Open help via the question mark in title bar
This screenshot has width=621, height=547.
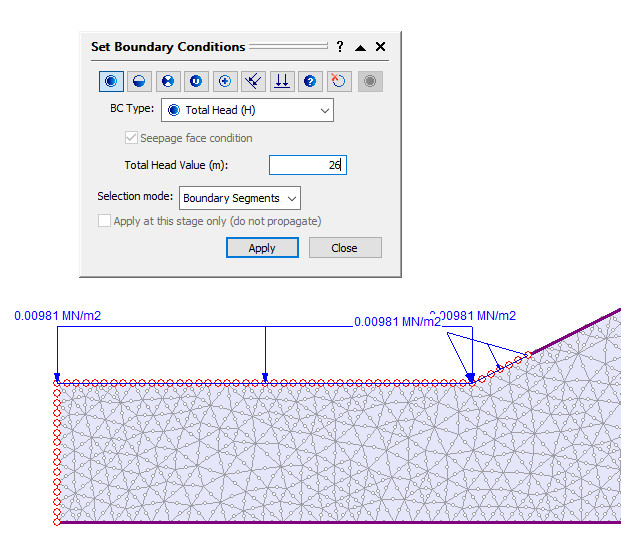tap(340, 47)
